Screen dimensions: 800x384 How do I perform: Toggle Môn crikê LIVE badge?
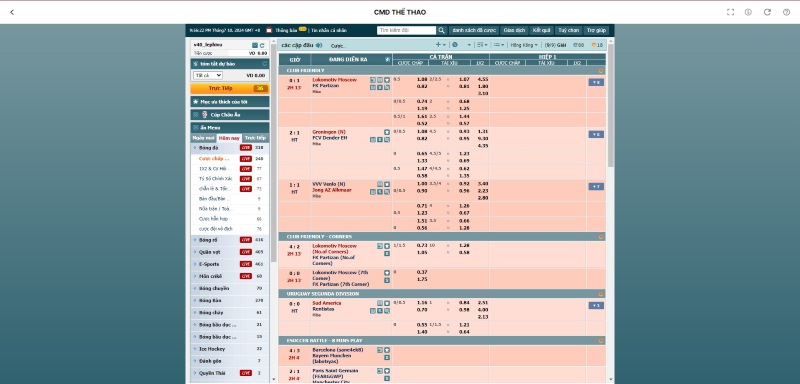[246, 276]
